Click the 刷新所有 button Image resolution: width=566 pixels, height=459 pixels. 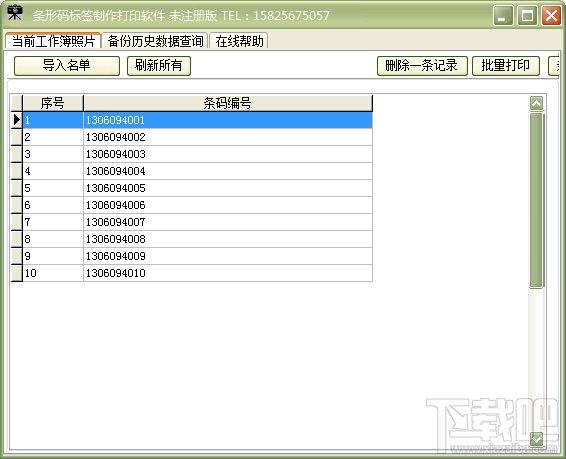[x=159, y=66]
